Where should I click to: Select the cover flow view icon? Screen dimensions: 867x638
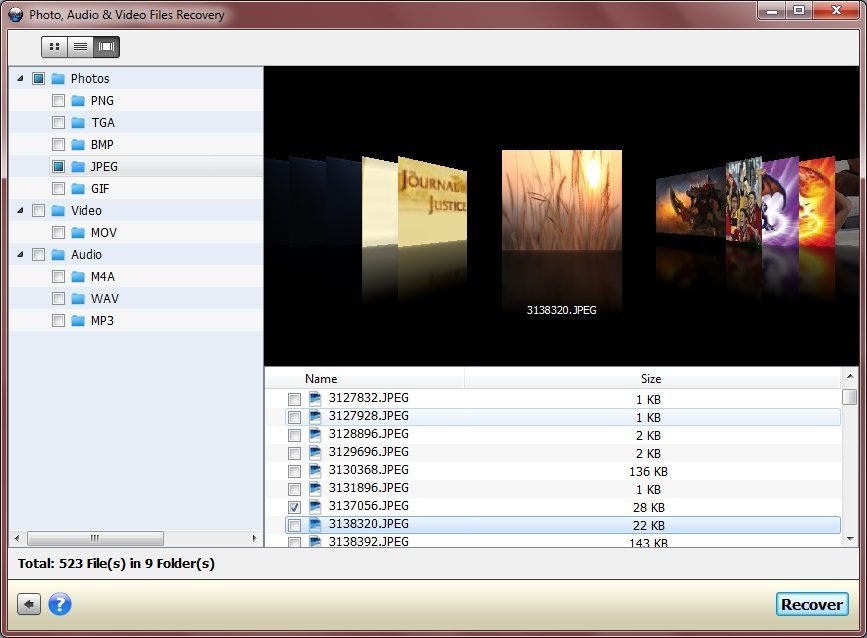click(x=106, y=47)
